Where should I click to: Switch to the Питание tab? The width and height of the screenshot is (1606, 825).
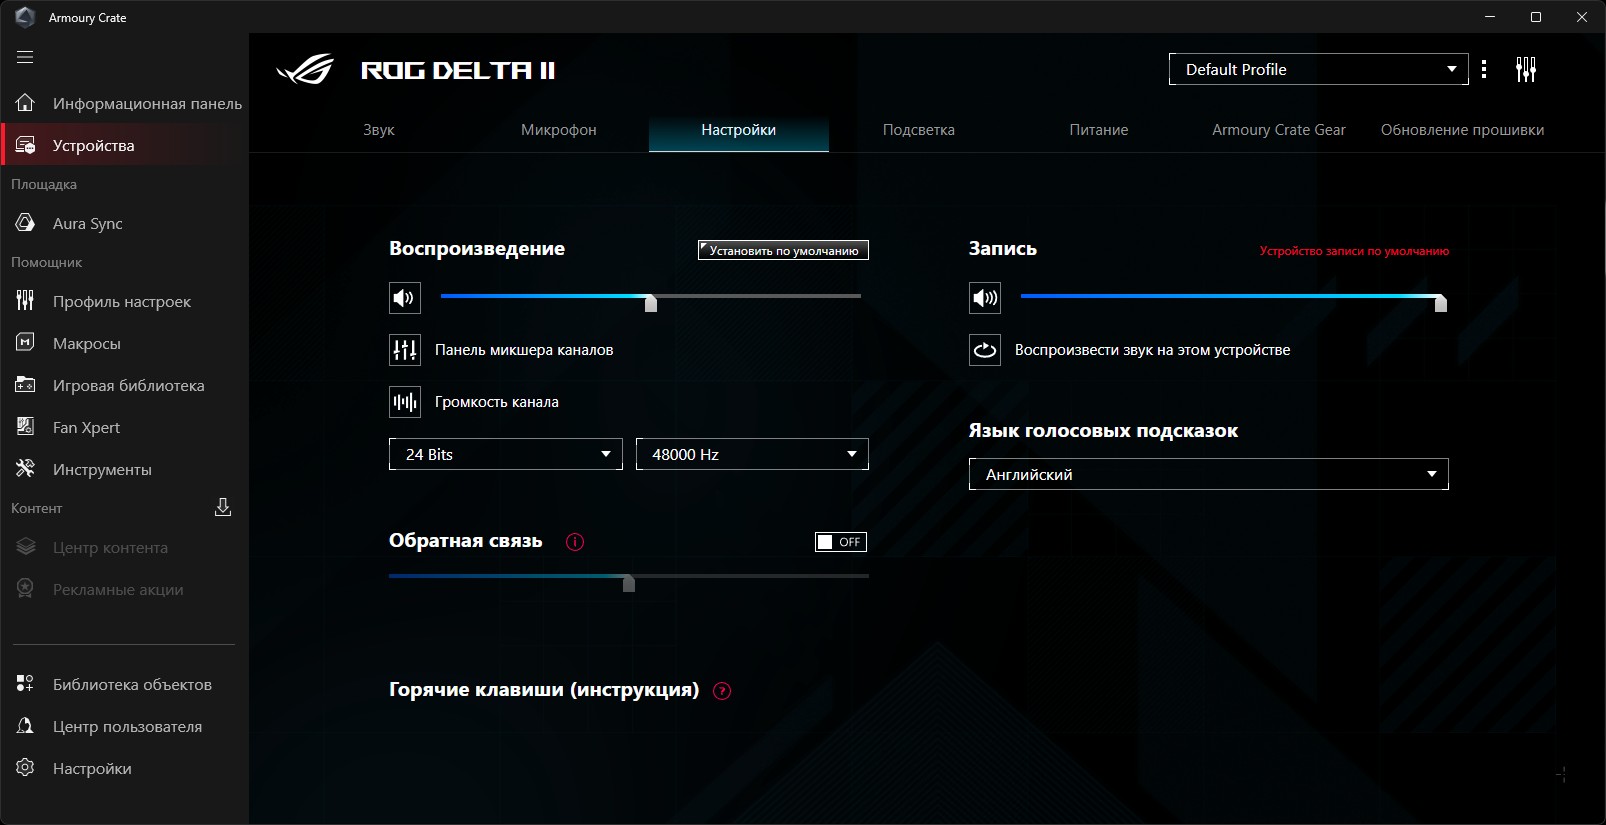point(1099,130)
